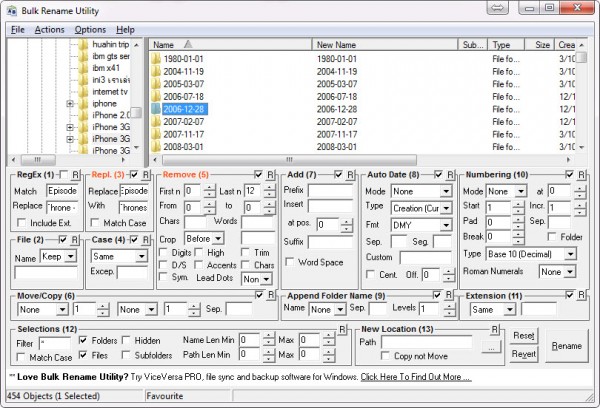Open the Options menu

click(90, 30)
